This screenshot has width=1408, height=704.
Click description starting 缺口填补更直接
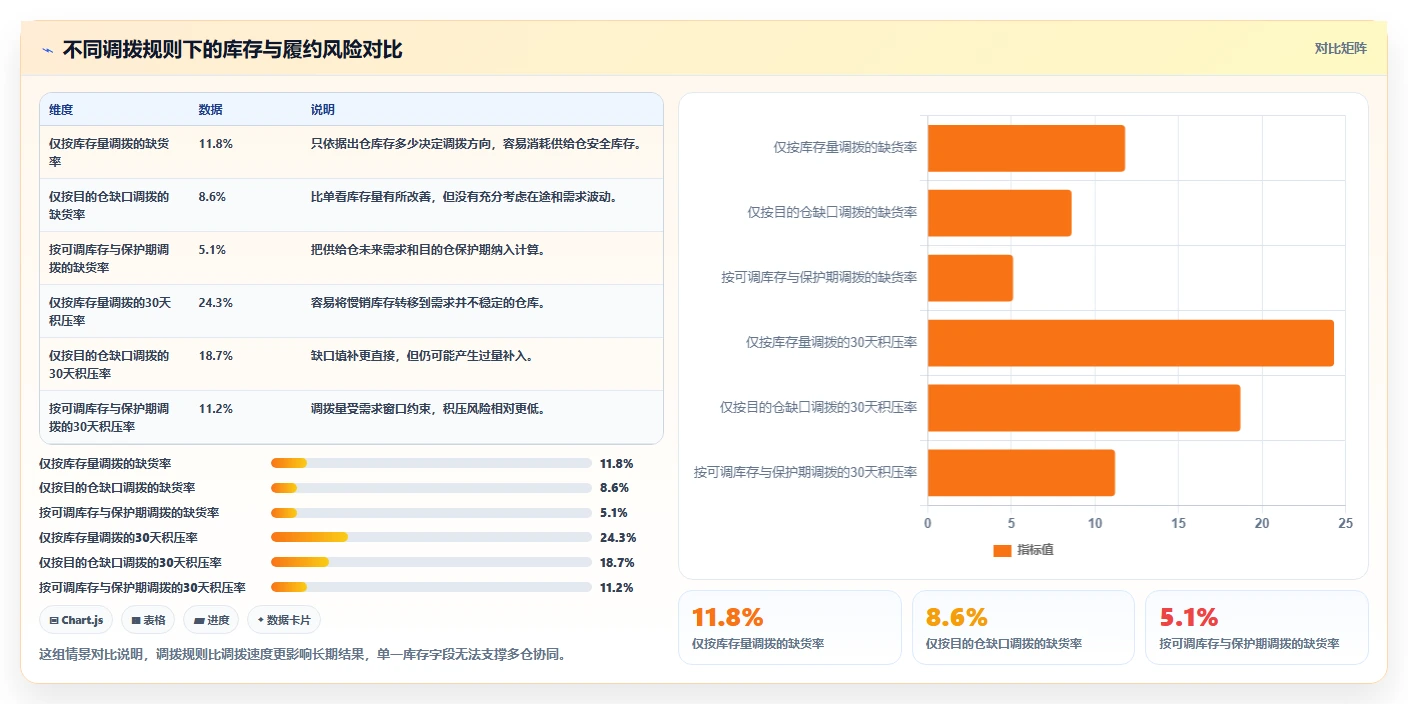(422, 356)
